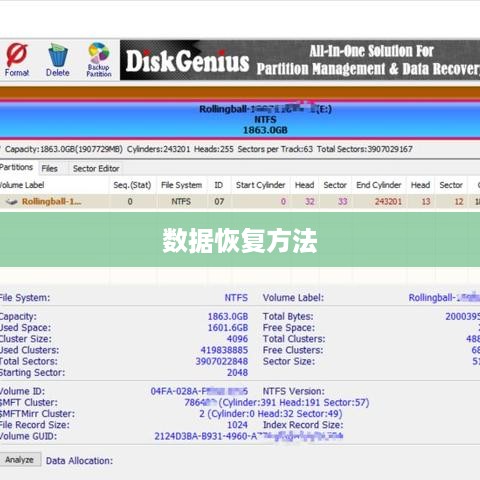The image size is (480, 480).
Task: Click the Analyze button
Action: click(x=20, y=460)
